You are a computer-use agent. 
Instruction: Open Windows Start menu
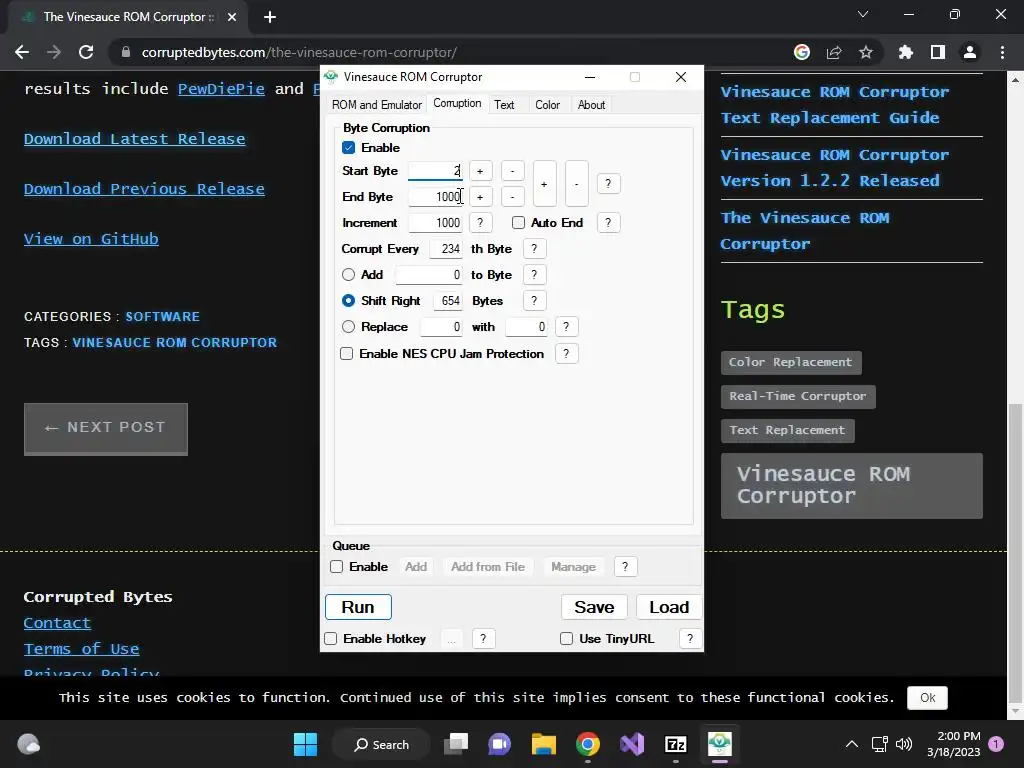tap(305, 744)
